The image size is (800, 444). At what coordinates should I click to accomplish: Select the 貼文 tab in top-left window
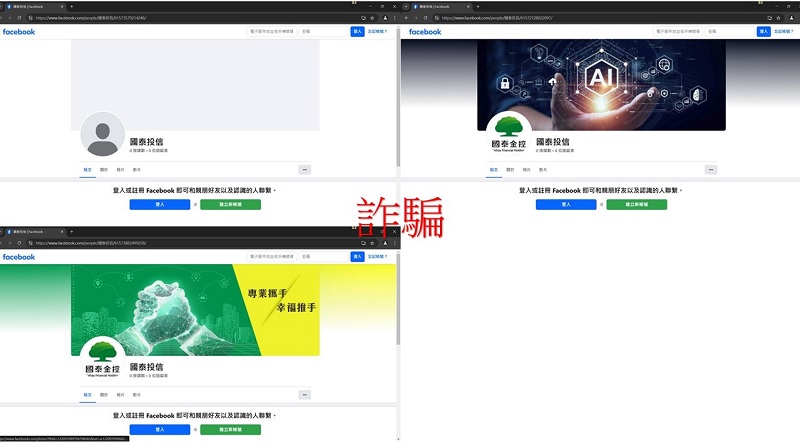[88, 169]
